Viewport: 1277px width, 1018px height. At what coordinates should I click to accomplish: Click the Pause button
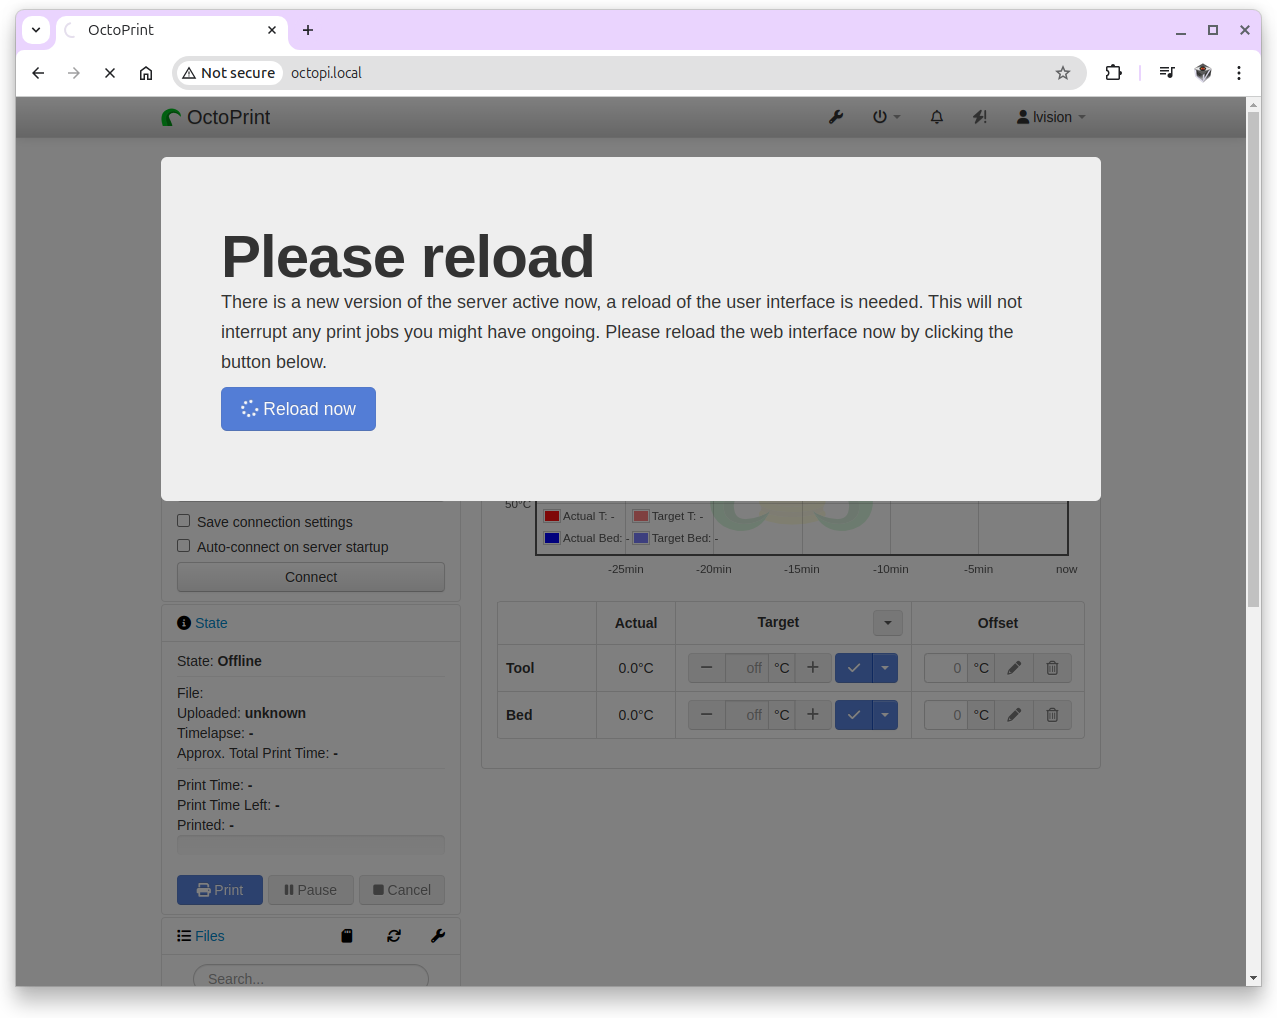coord(311,890)
